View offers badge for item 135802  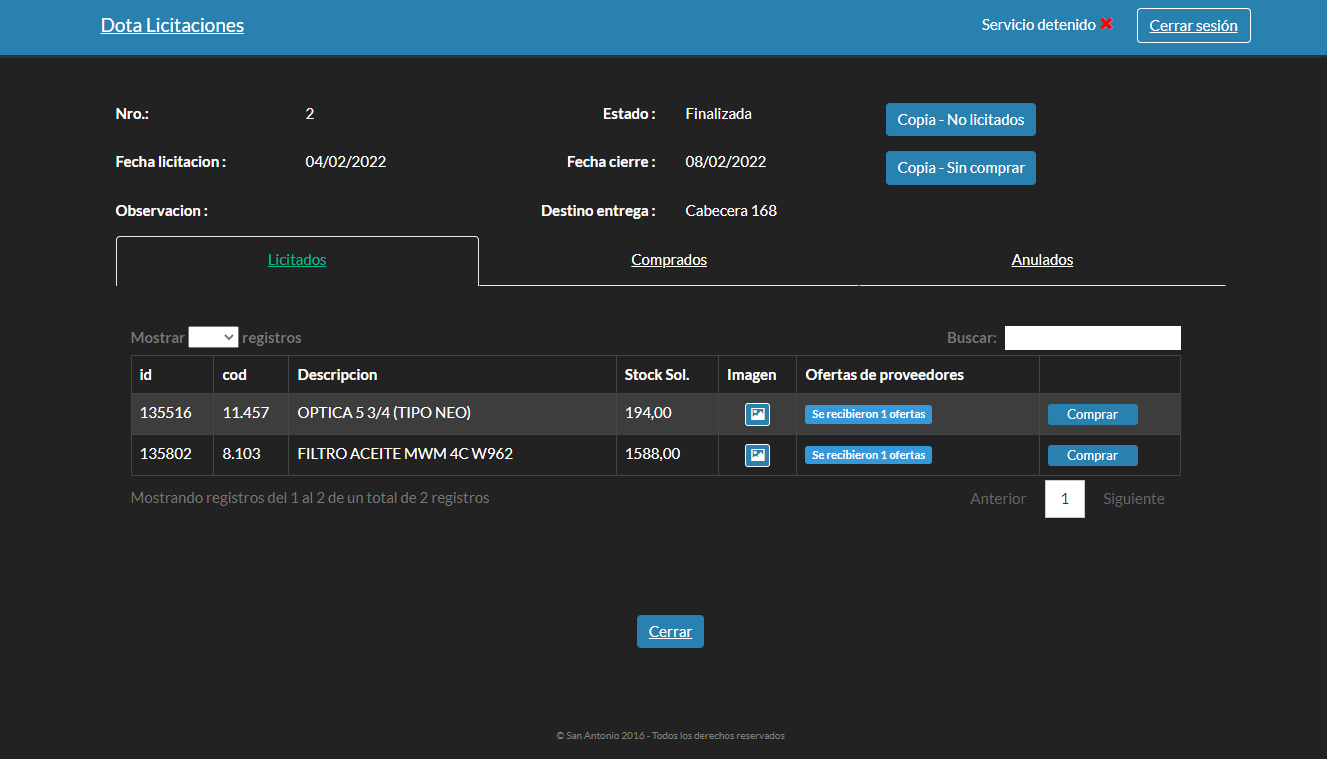pos(868,455)
